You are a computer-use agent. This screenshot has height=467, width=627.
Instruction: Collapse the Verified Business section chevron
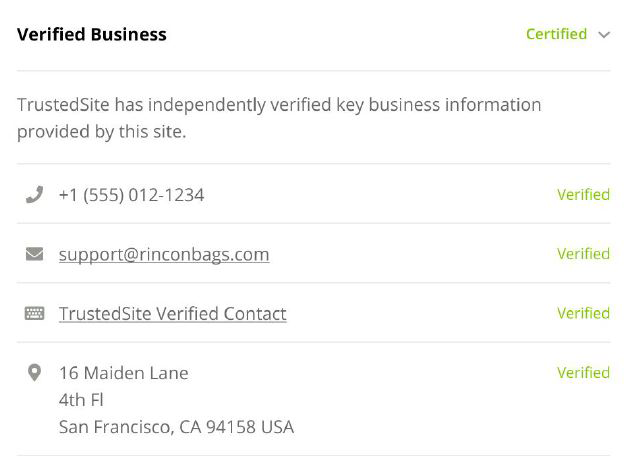pos(604,35)
